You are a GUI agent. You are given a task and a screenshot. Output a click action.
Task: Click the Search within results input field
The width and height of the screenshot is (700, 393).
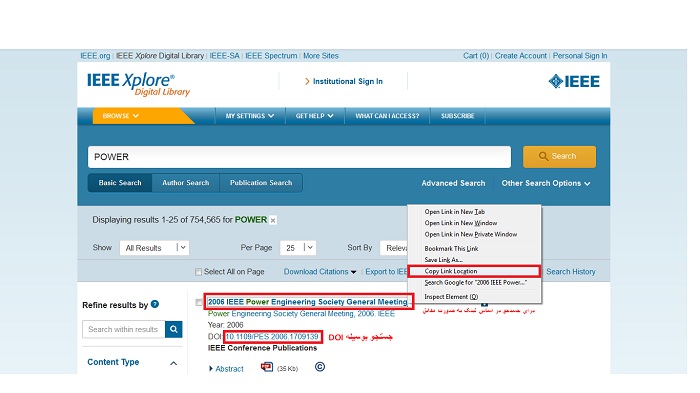pos(124,329)
